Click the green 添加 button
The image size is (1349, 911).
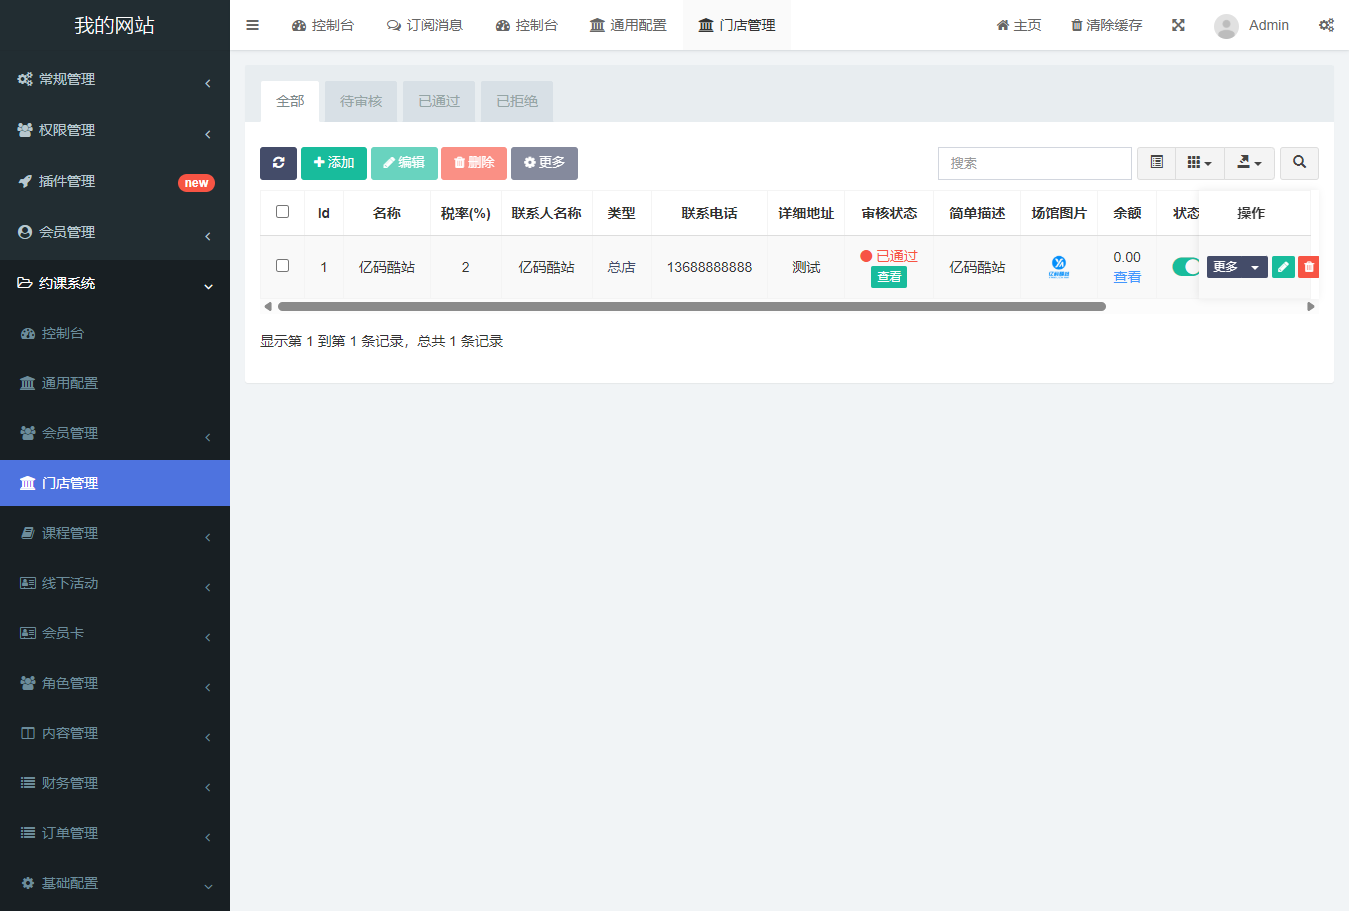[334, 163]
